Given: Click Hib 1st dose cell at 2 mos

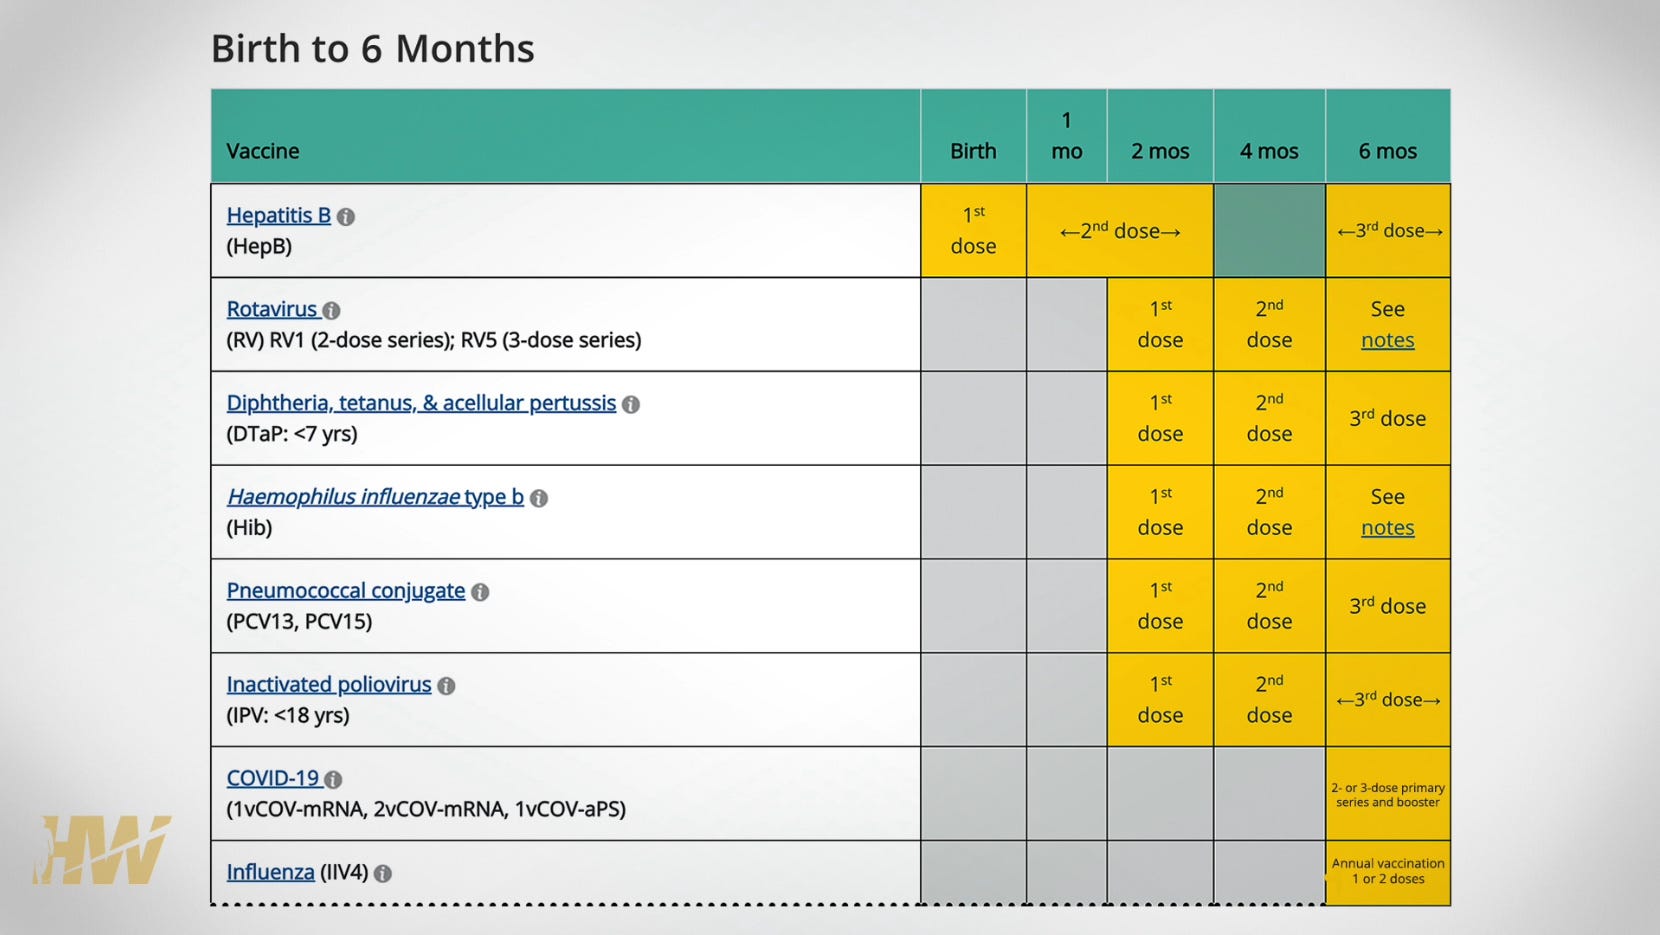Looking at the screenshot, I should coord(1160,512).
